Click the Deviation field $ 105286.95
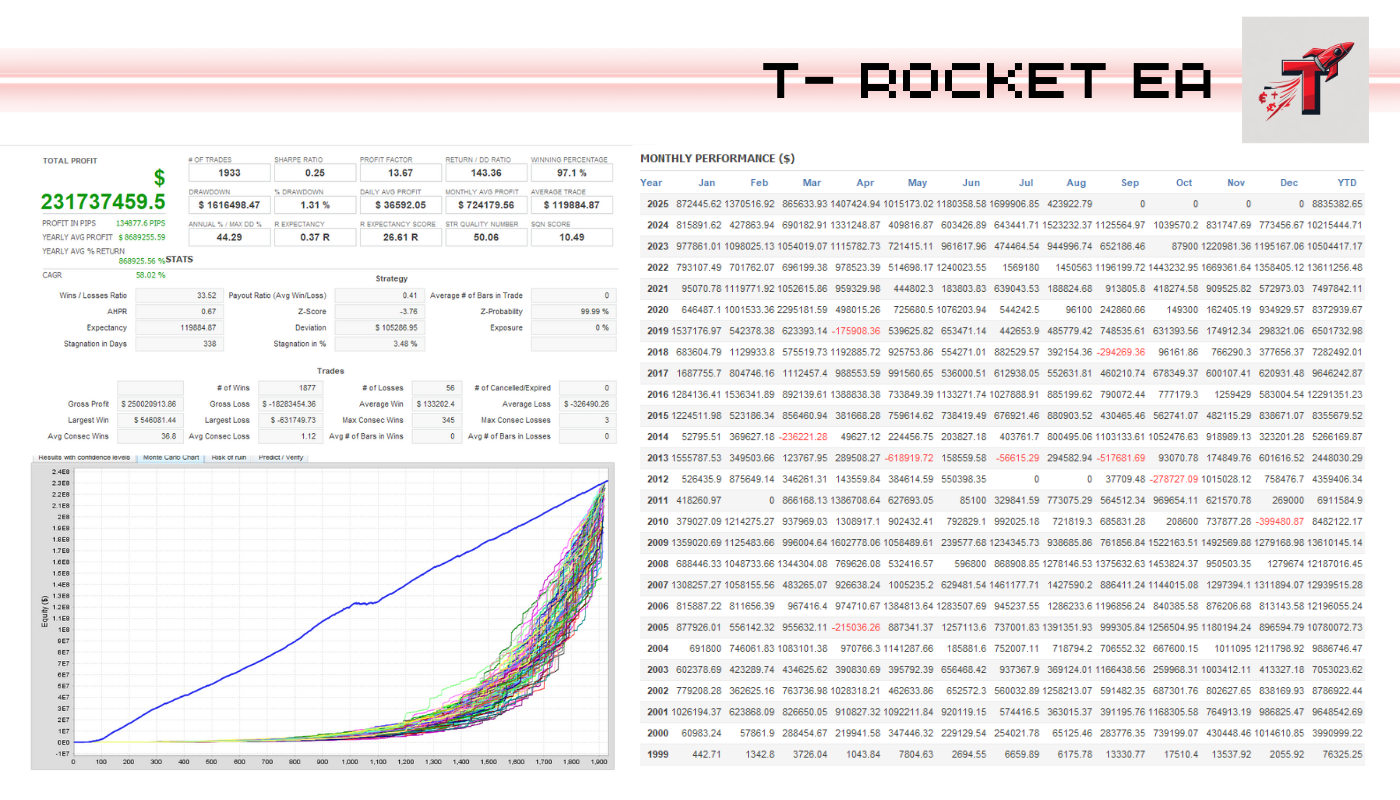Image resolution: width=1400 pixels, height=800 pixels. pyautogui.click(x=378, y=327)
